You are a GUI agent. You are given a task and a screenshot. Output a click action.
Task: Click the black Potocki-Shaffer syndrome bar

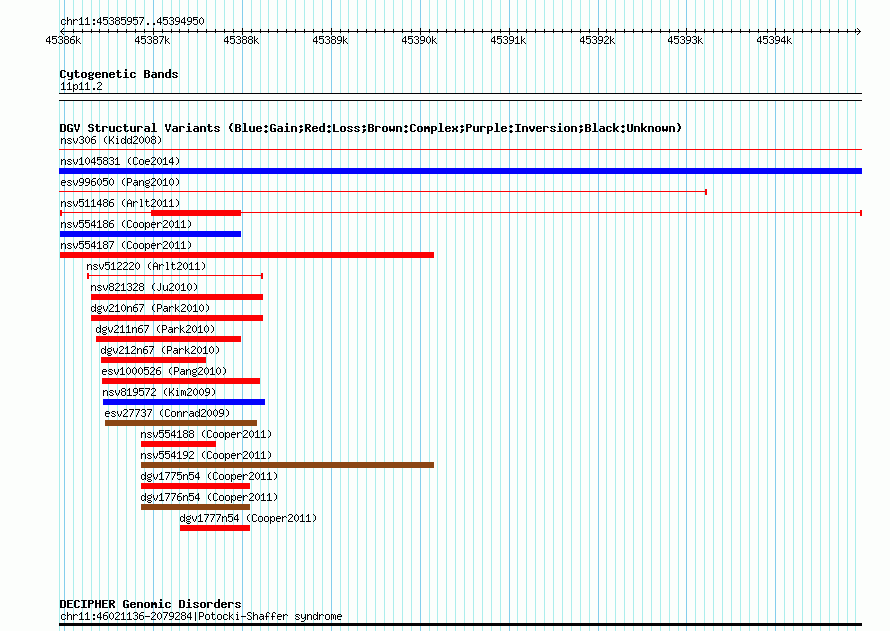(460, 625)
